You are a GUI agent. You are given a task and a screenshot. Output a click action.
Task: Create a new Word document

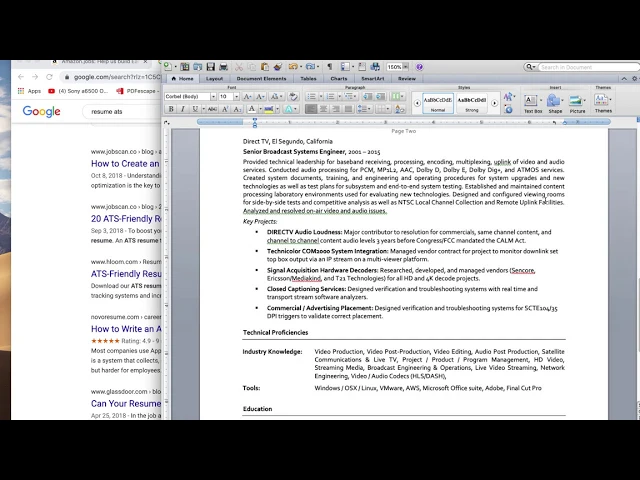pos(167,67)
